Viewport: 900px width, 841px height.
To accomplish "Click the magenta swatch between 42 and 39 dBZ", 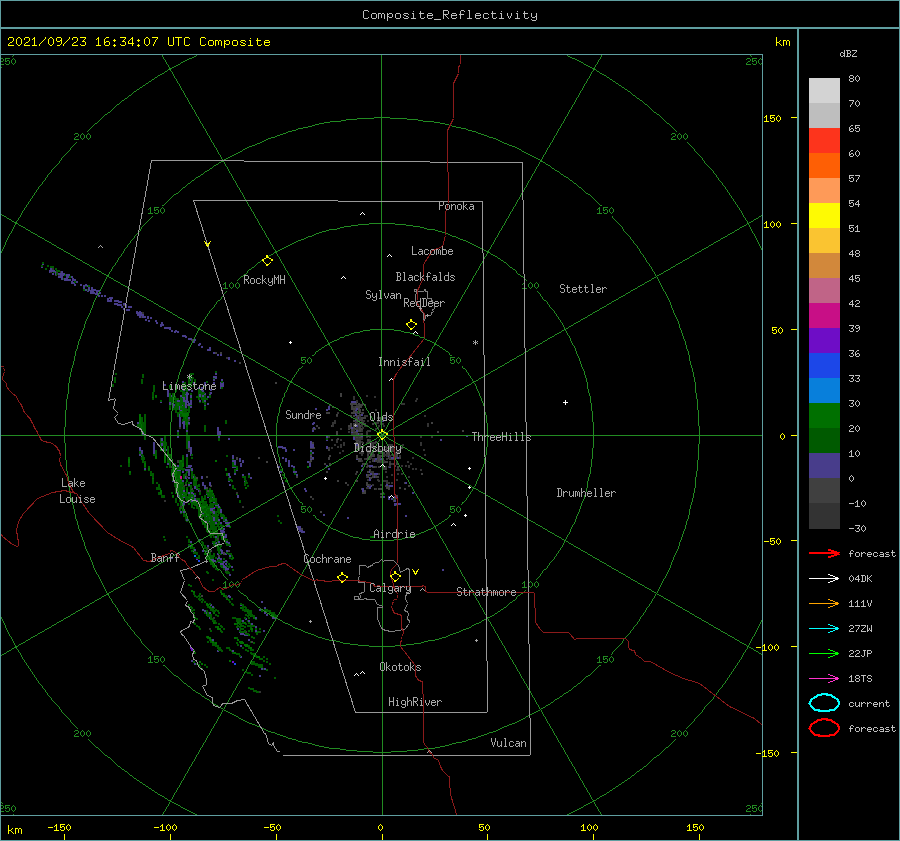I will tap(824, 315).
